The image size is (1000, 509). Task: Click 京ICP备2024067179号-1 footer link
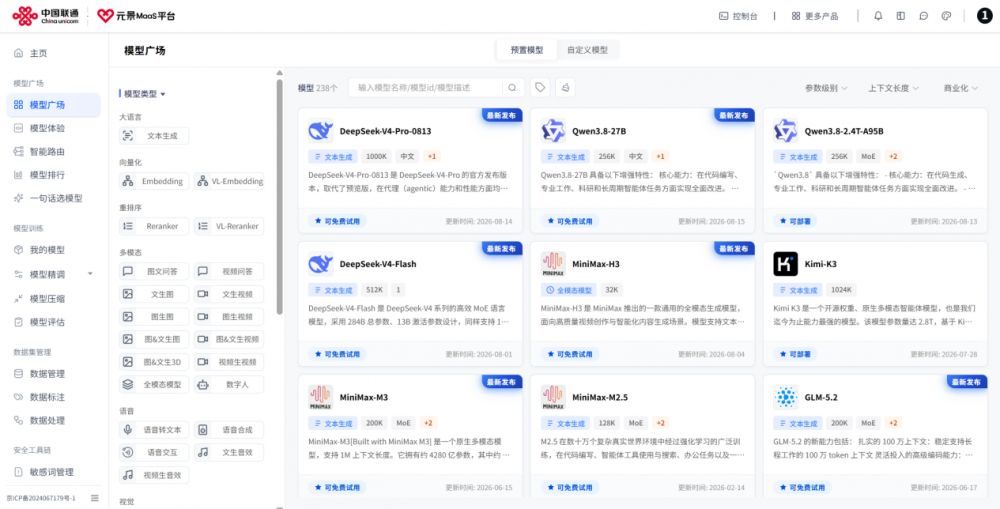click(41, 498)
